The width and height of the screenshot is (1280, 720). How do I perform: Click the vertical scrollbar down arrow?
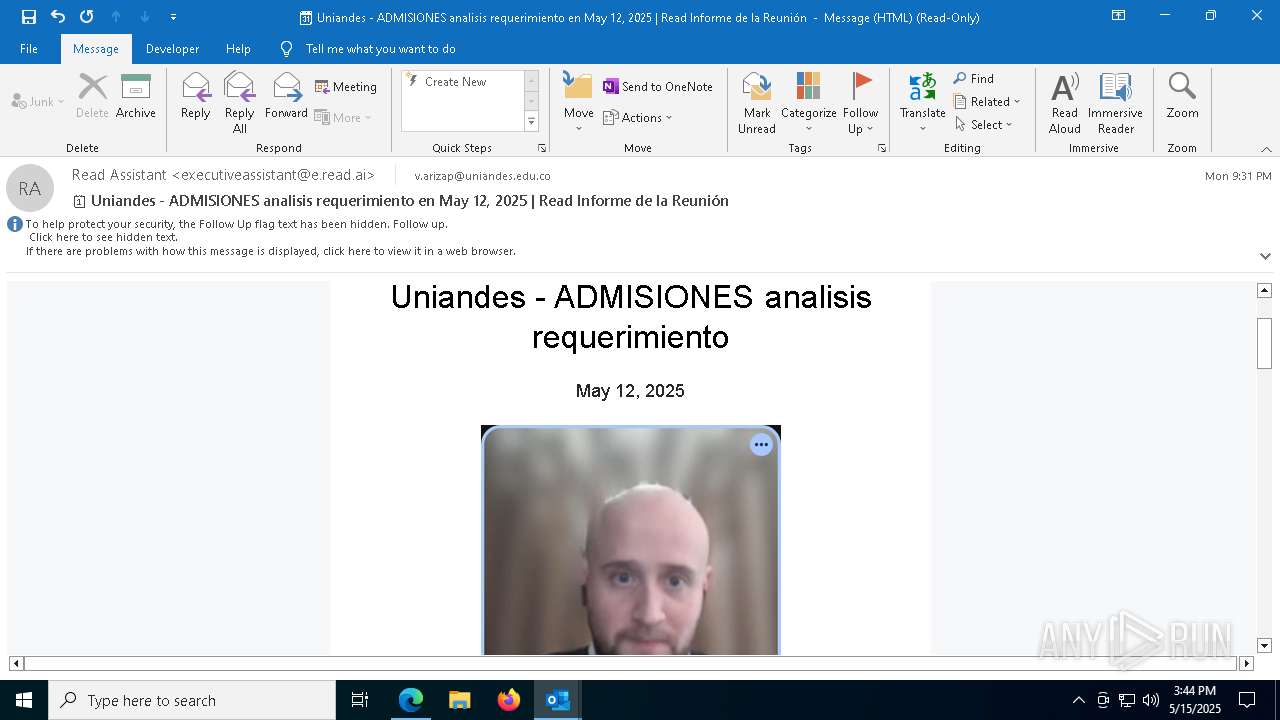pyautogui.click(x=1264, y=646)
